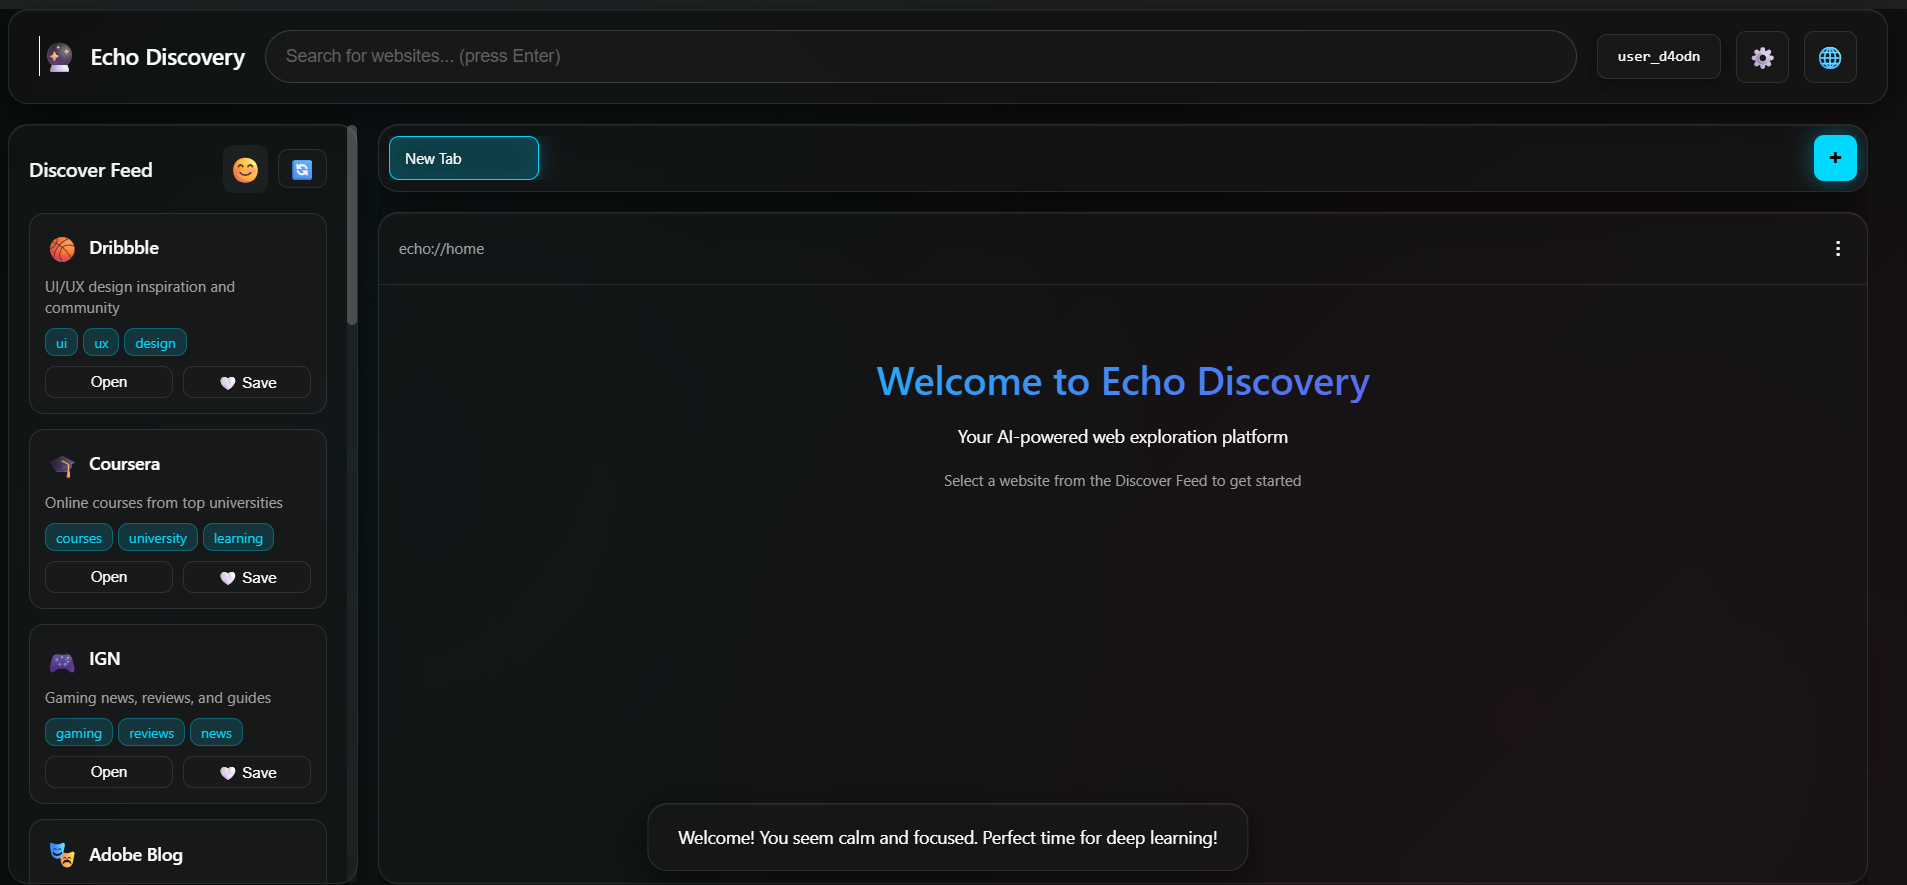
Task: Select the 'news' tag on IGN
Action: [x=216, y=733]
